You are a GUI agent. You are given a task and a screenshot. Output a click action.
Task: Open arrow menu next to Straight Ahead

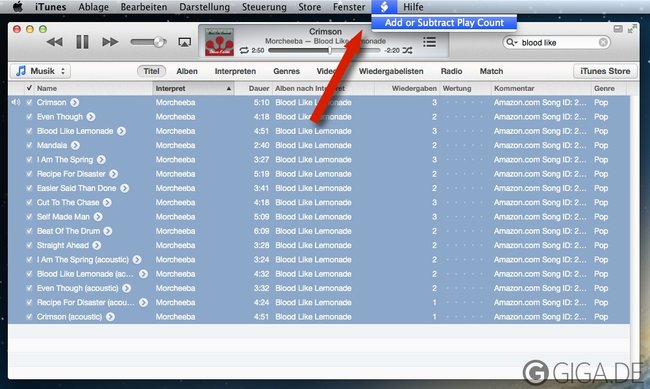[97, 246]
